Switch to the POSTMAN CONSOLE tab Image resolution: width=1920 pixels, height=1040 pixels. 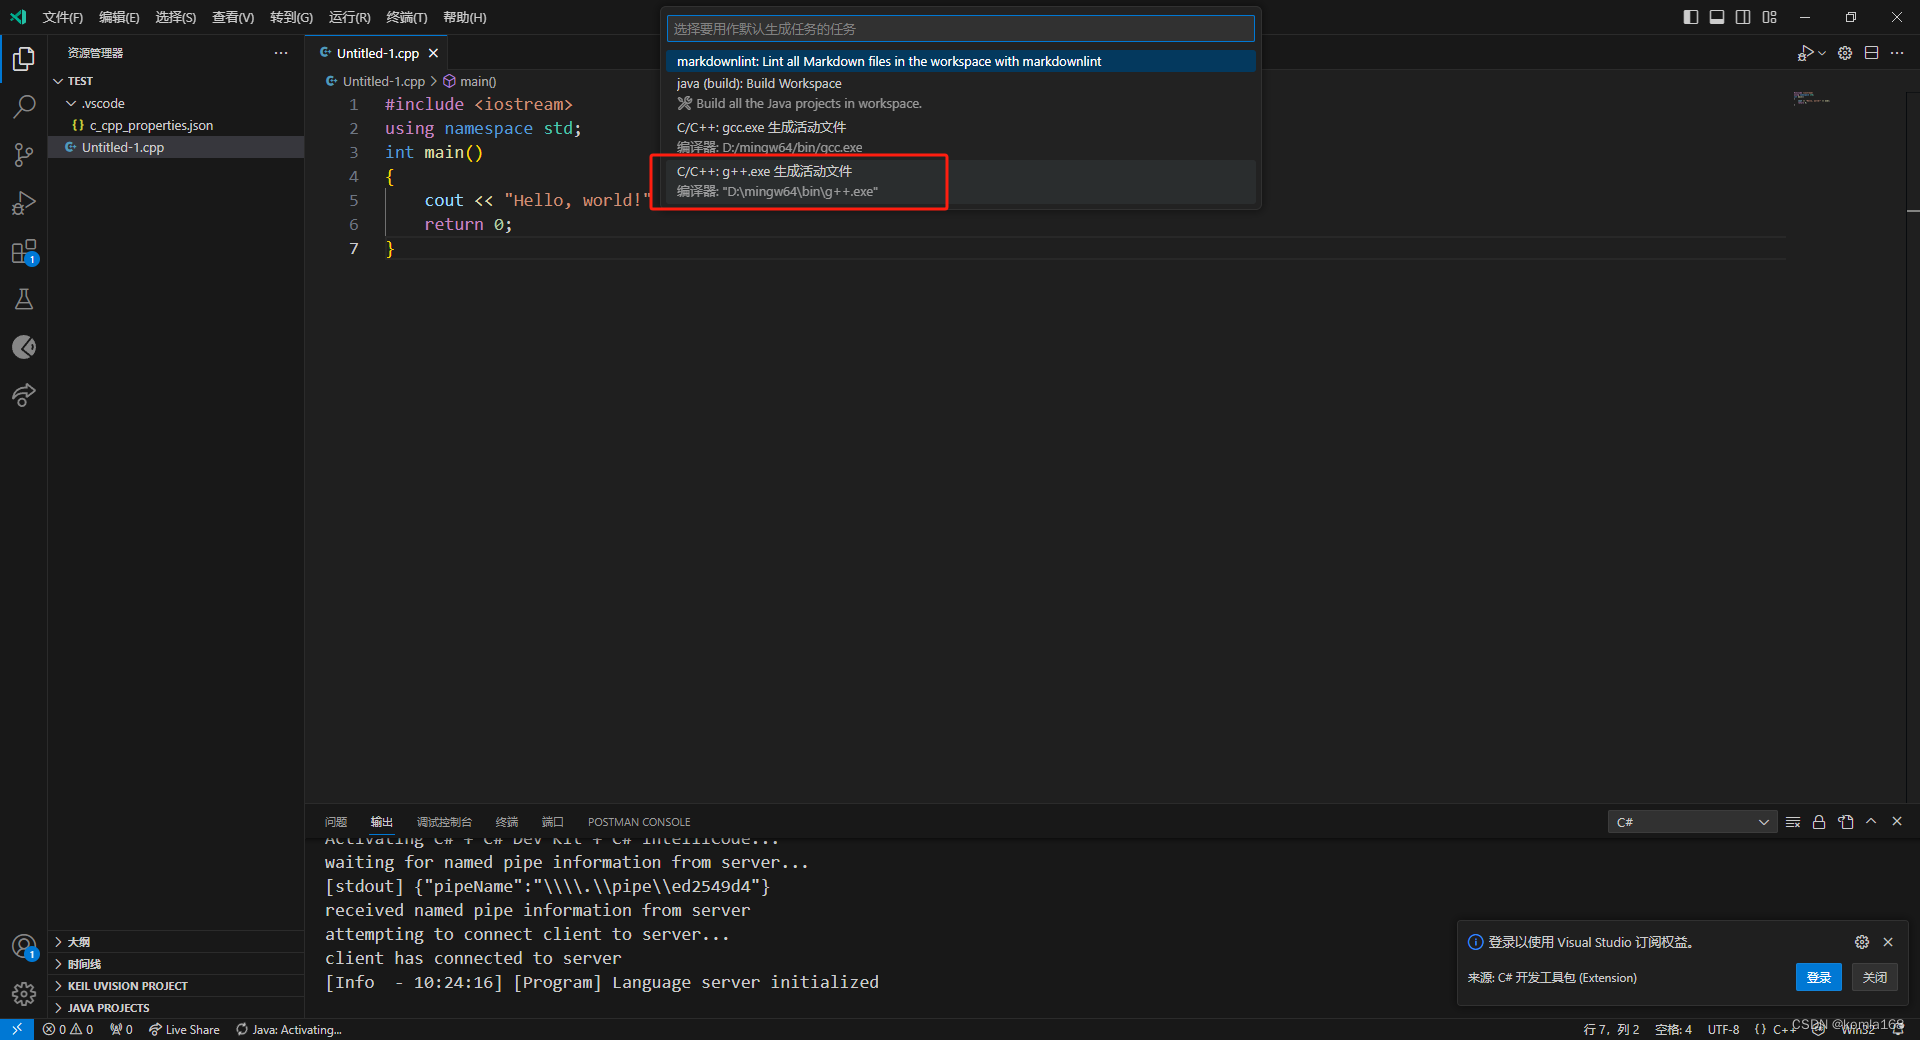coord(638,822)
